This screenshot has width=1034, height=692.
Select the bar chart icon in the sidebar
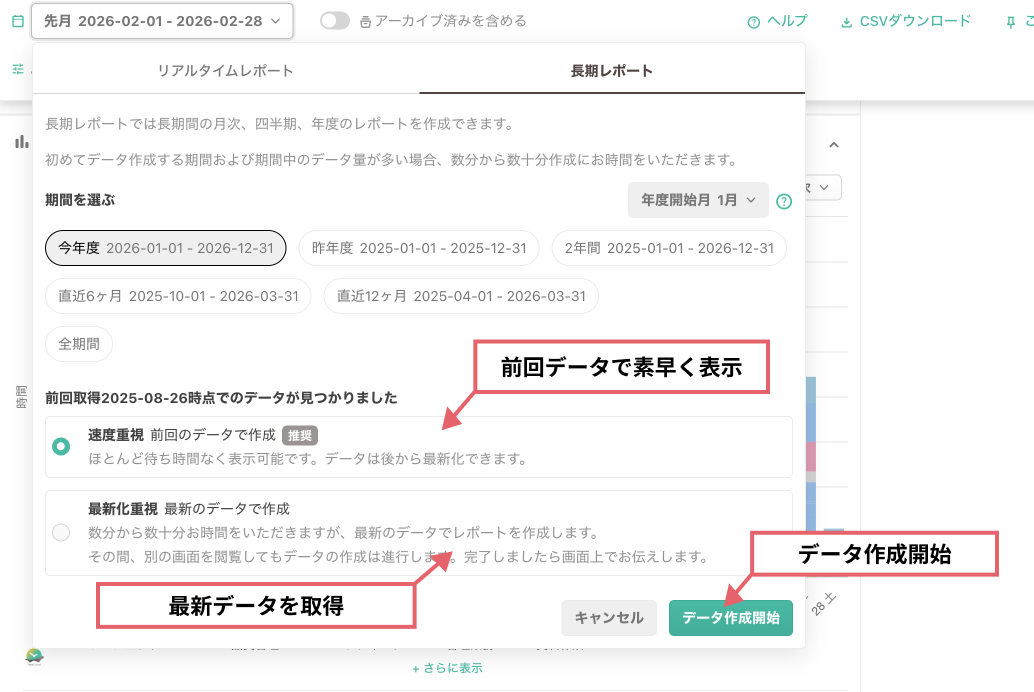pyautogui.click(x=21, y=141)
